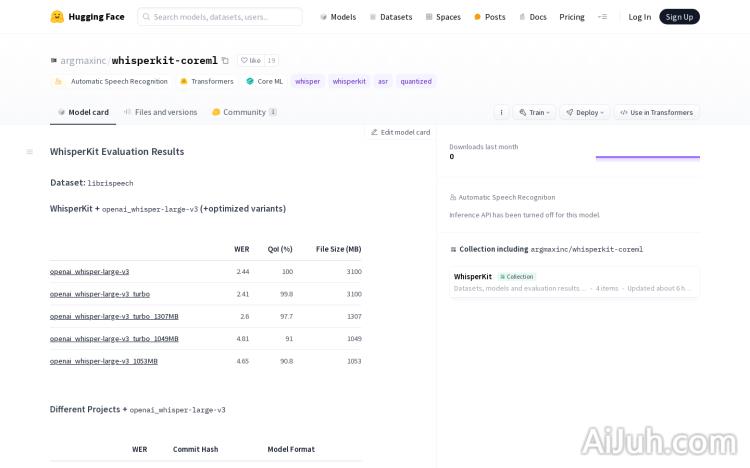Copy the model name with the copy icon
Image resolution: width=750 pixels, height=468 pixels.
pos(225,61)
